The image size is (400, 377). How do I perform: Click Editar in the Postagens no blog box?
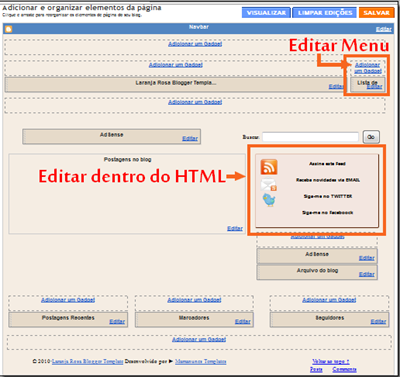tap(235, 228)
